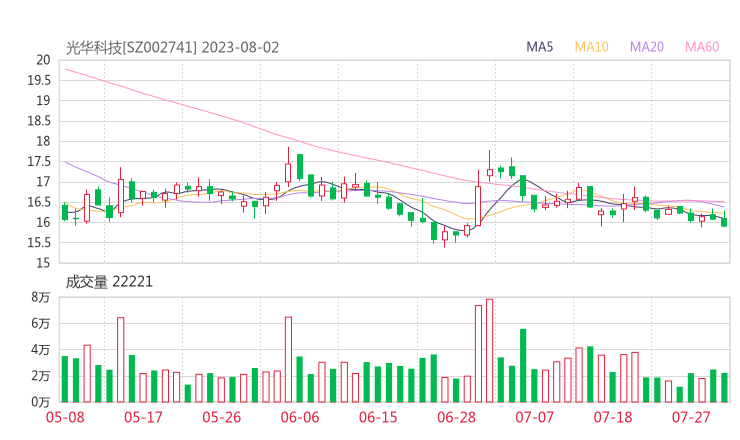Click the volume axis label 8万

pyautogui.click(x=41, y=297)
